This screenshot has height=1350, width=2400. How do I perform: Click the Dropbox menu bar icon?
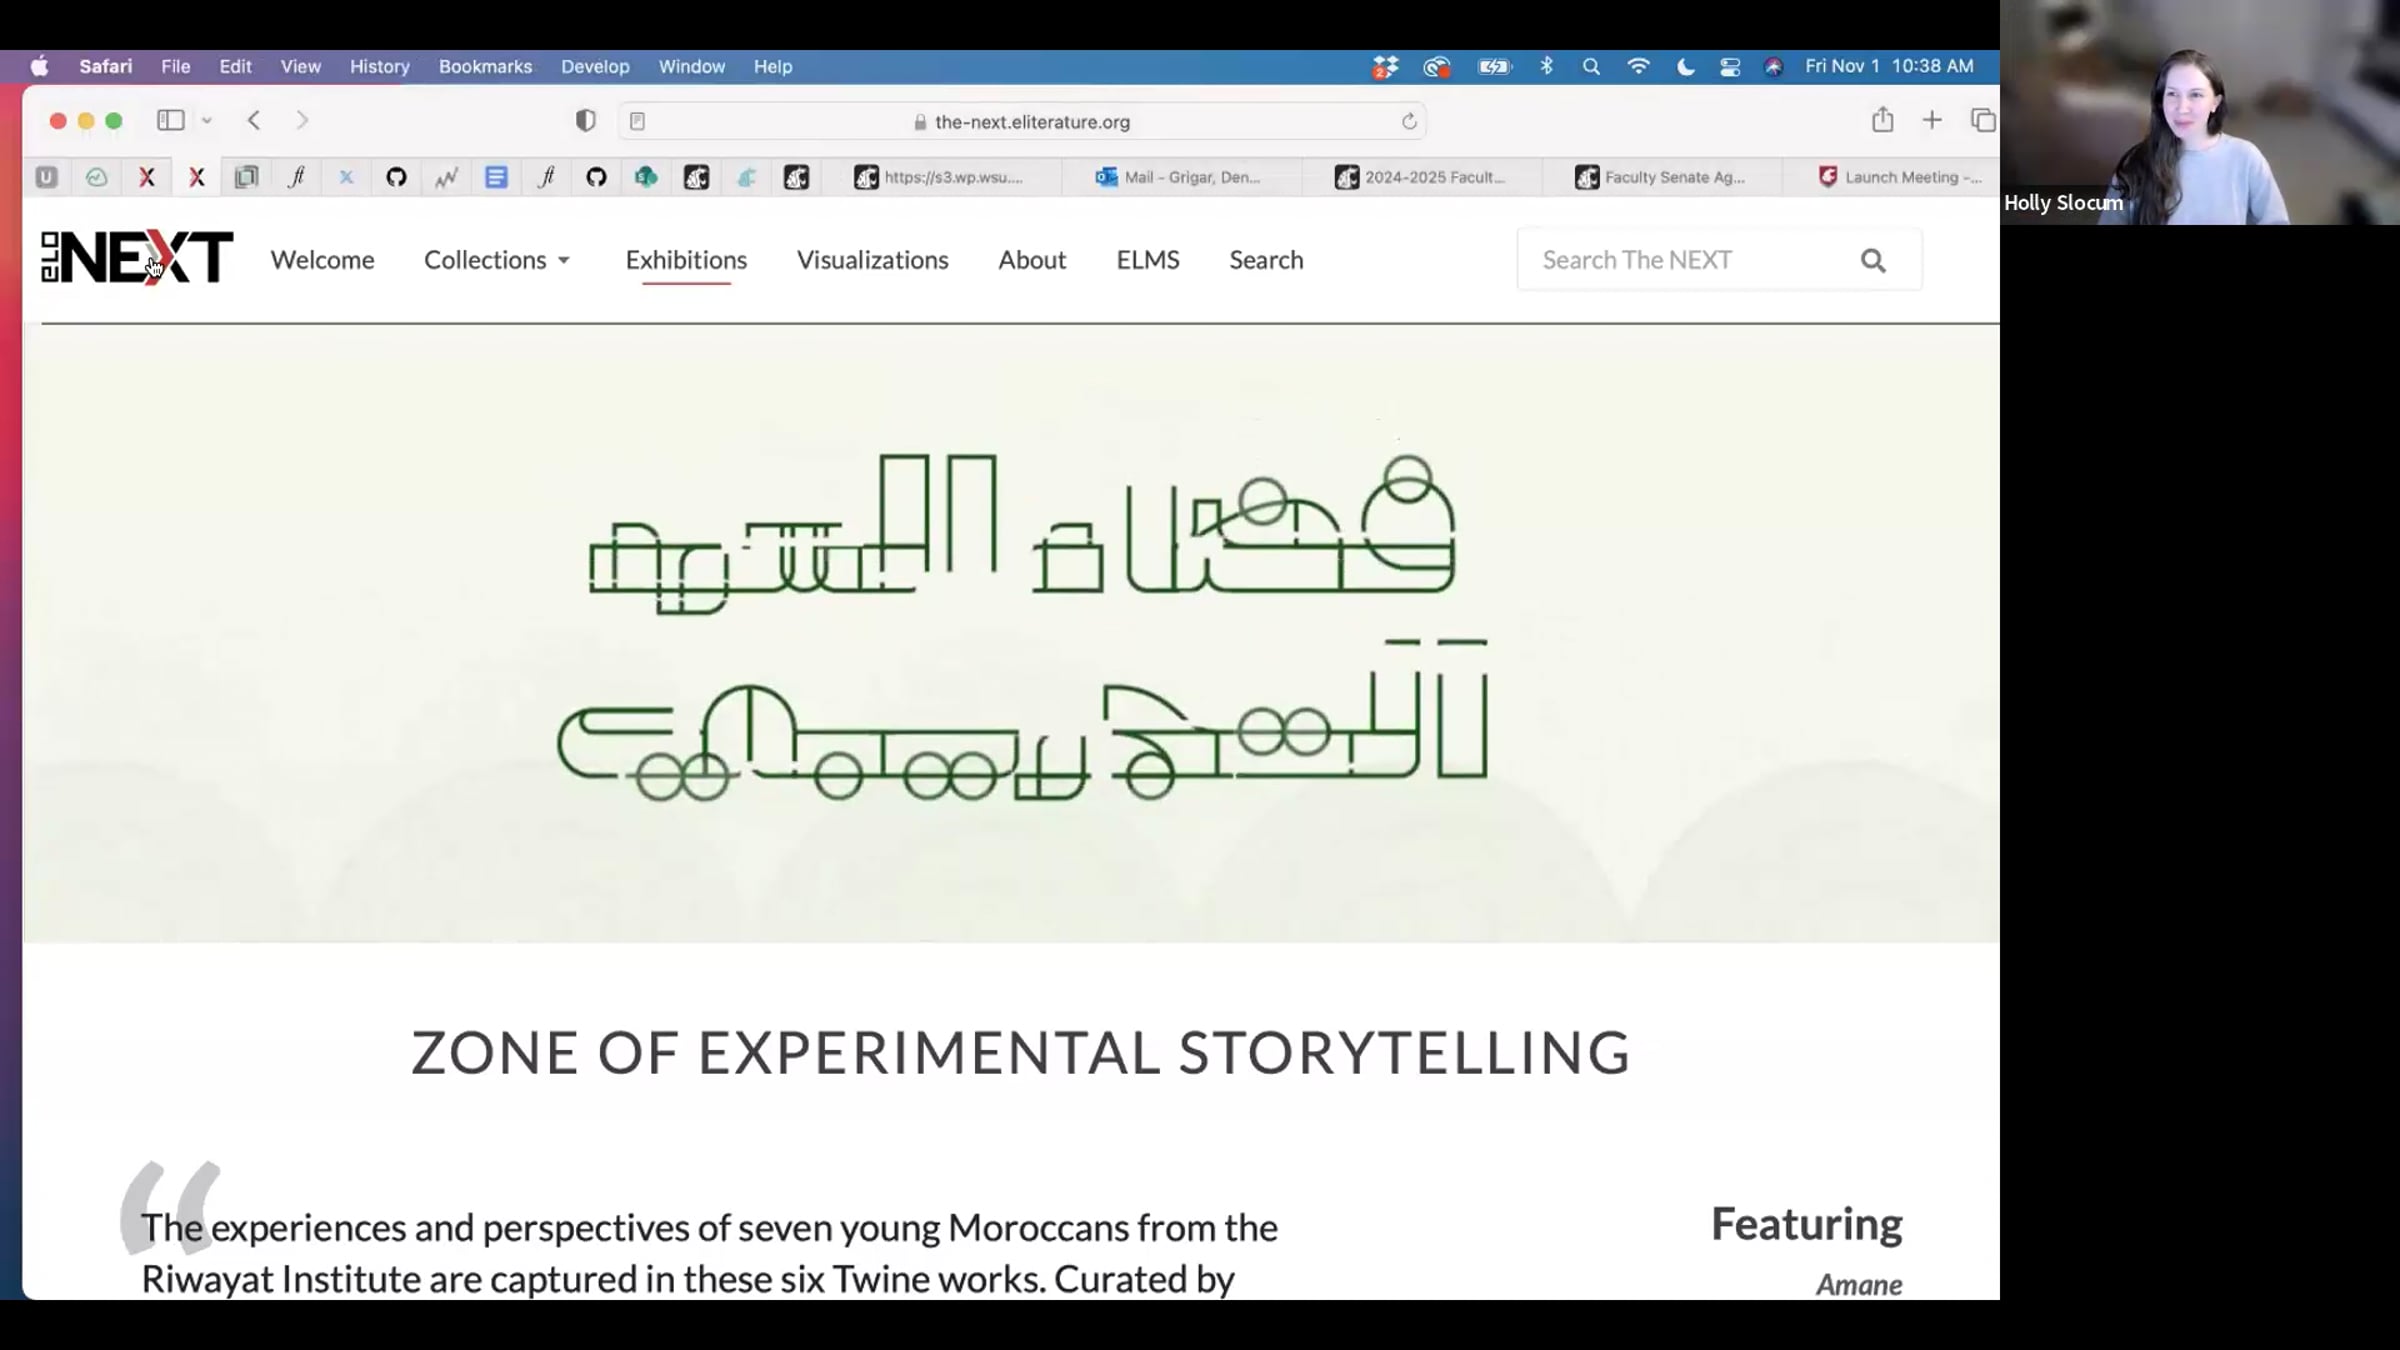(1385, 66)
